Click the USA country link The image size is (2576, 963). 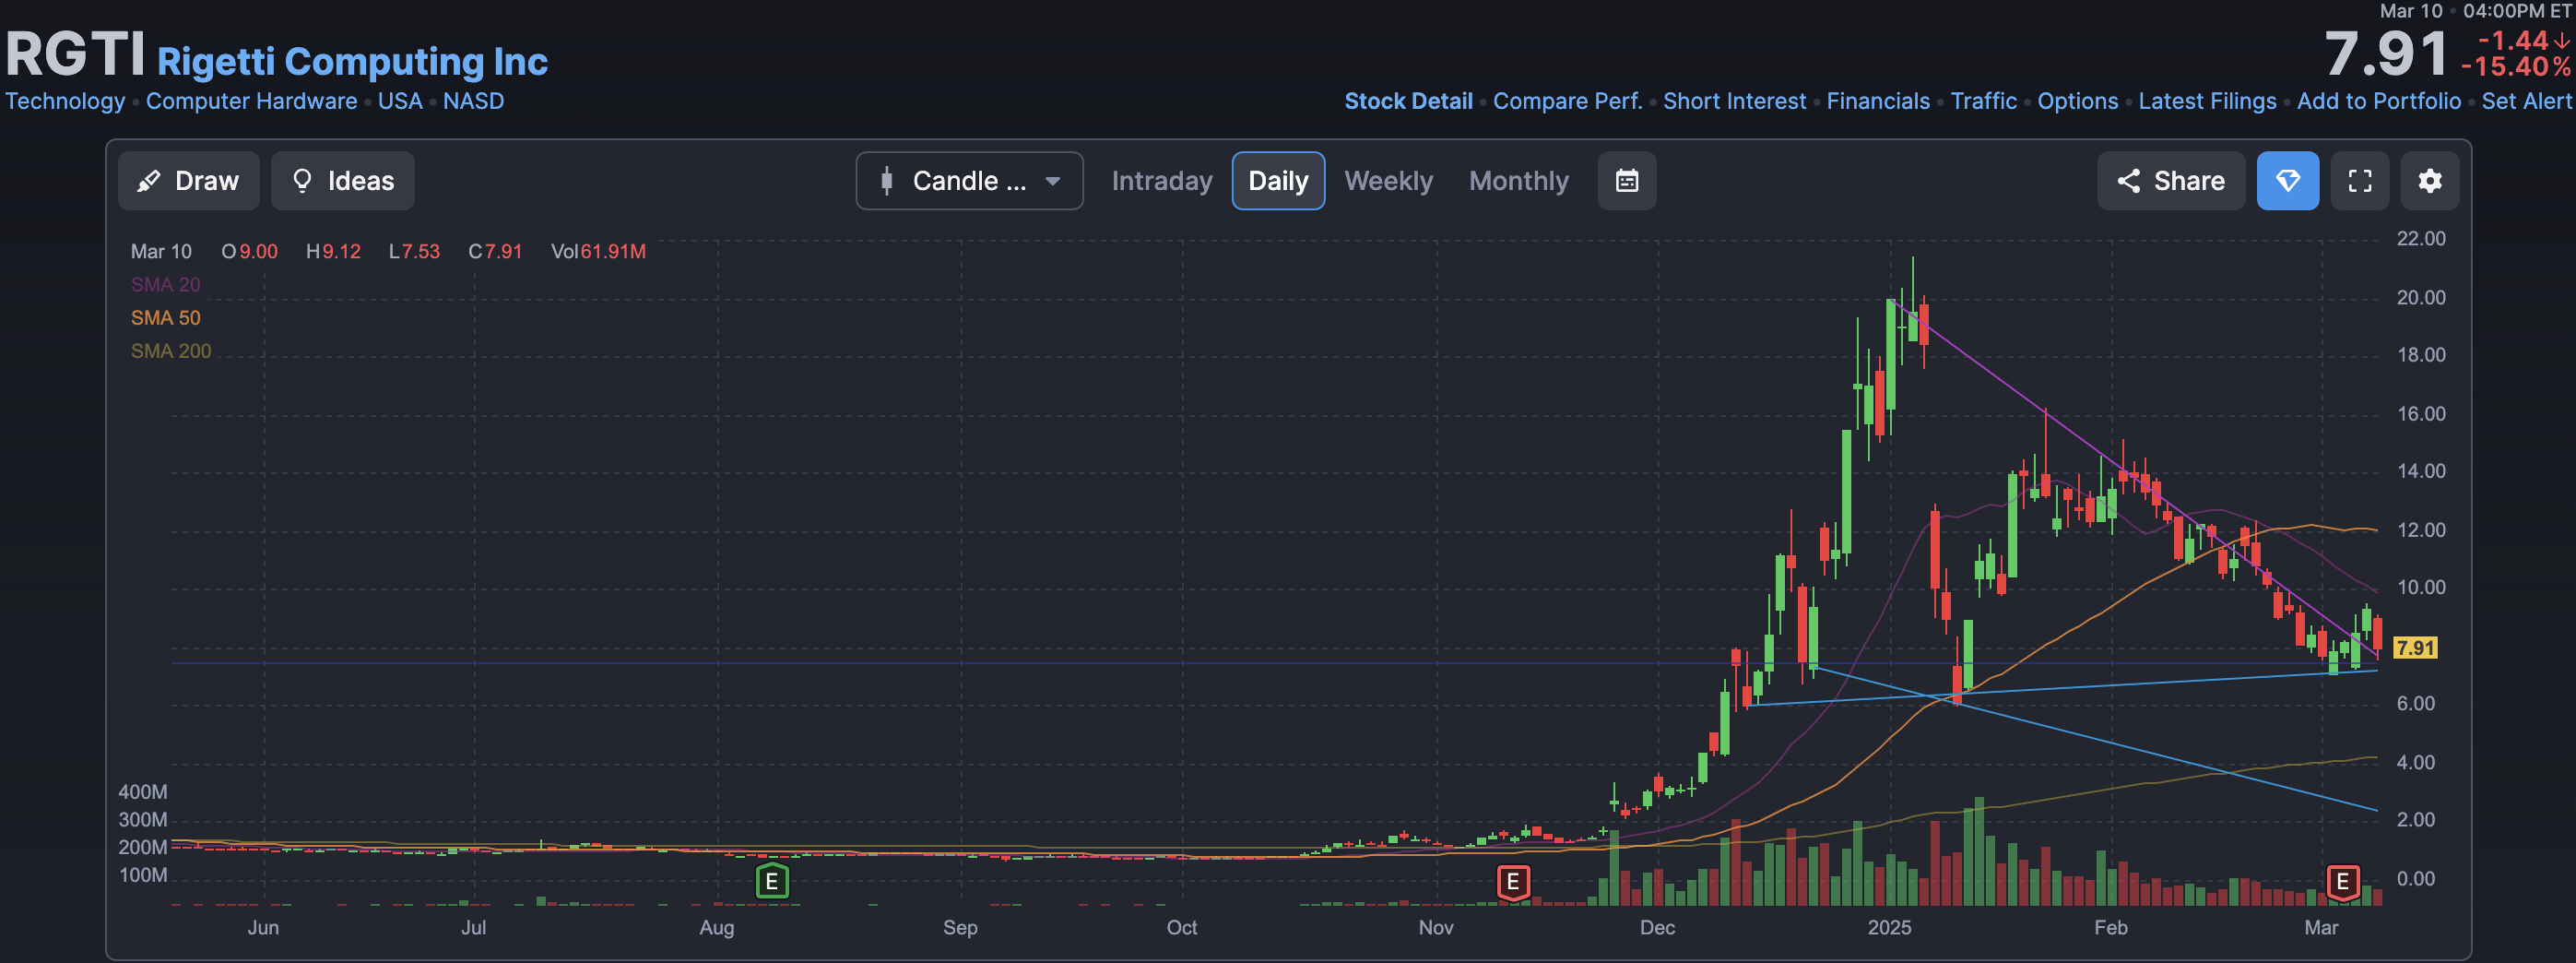400,101
